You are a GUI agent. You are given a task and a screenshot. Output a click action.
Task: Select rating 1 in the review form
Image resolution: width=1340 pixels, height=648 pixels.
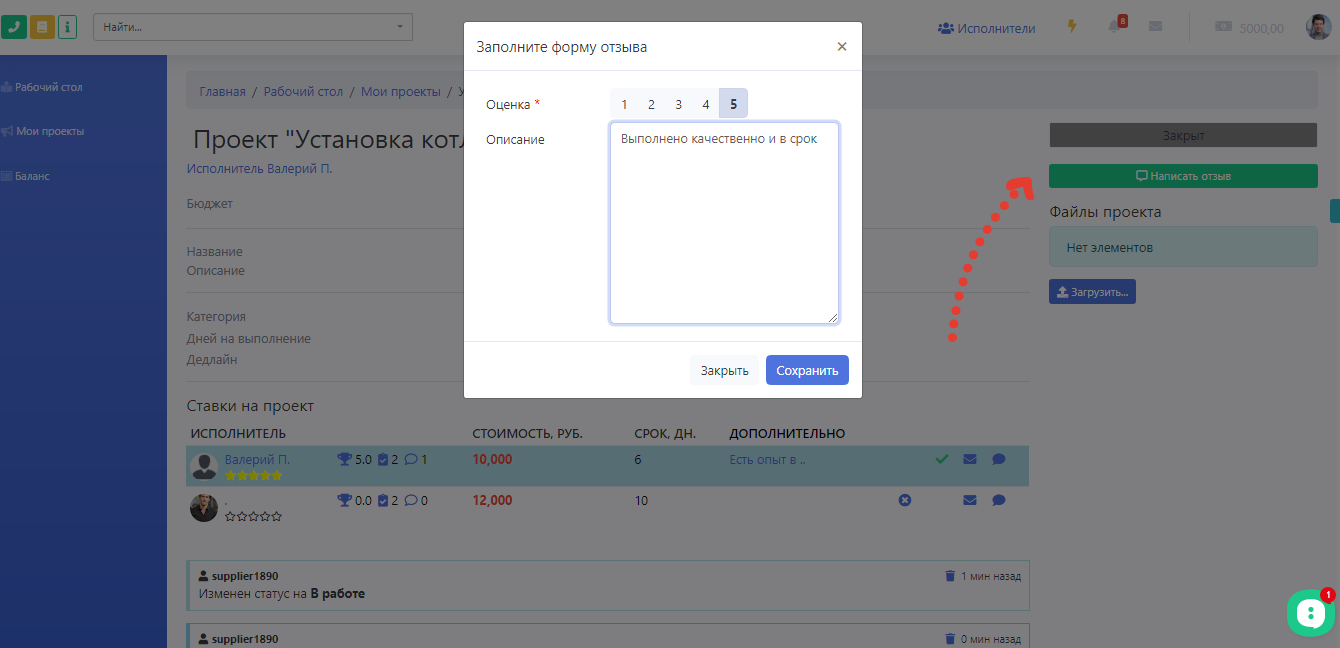coord(624,103)
